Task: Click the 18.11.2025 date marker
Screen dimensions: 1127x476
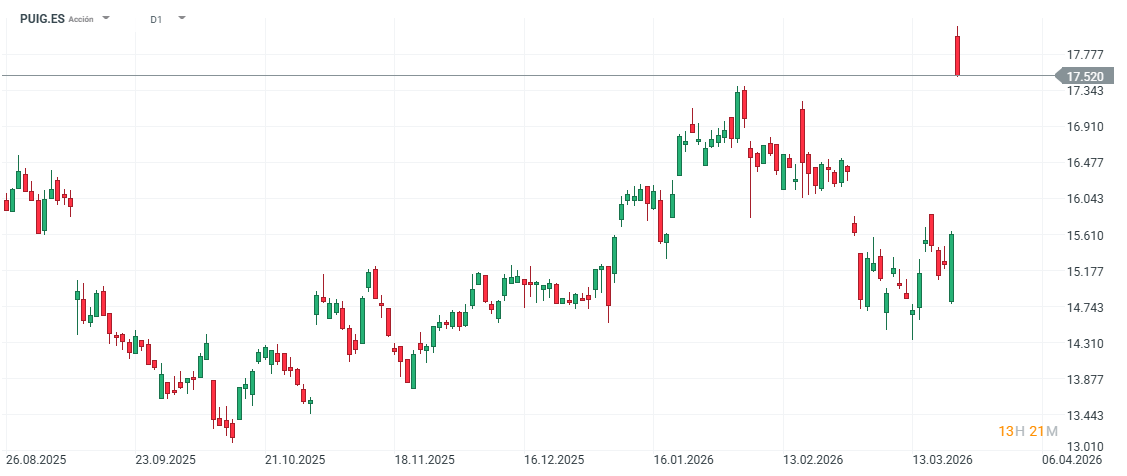Action: 425,460
